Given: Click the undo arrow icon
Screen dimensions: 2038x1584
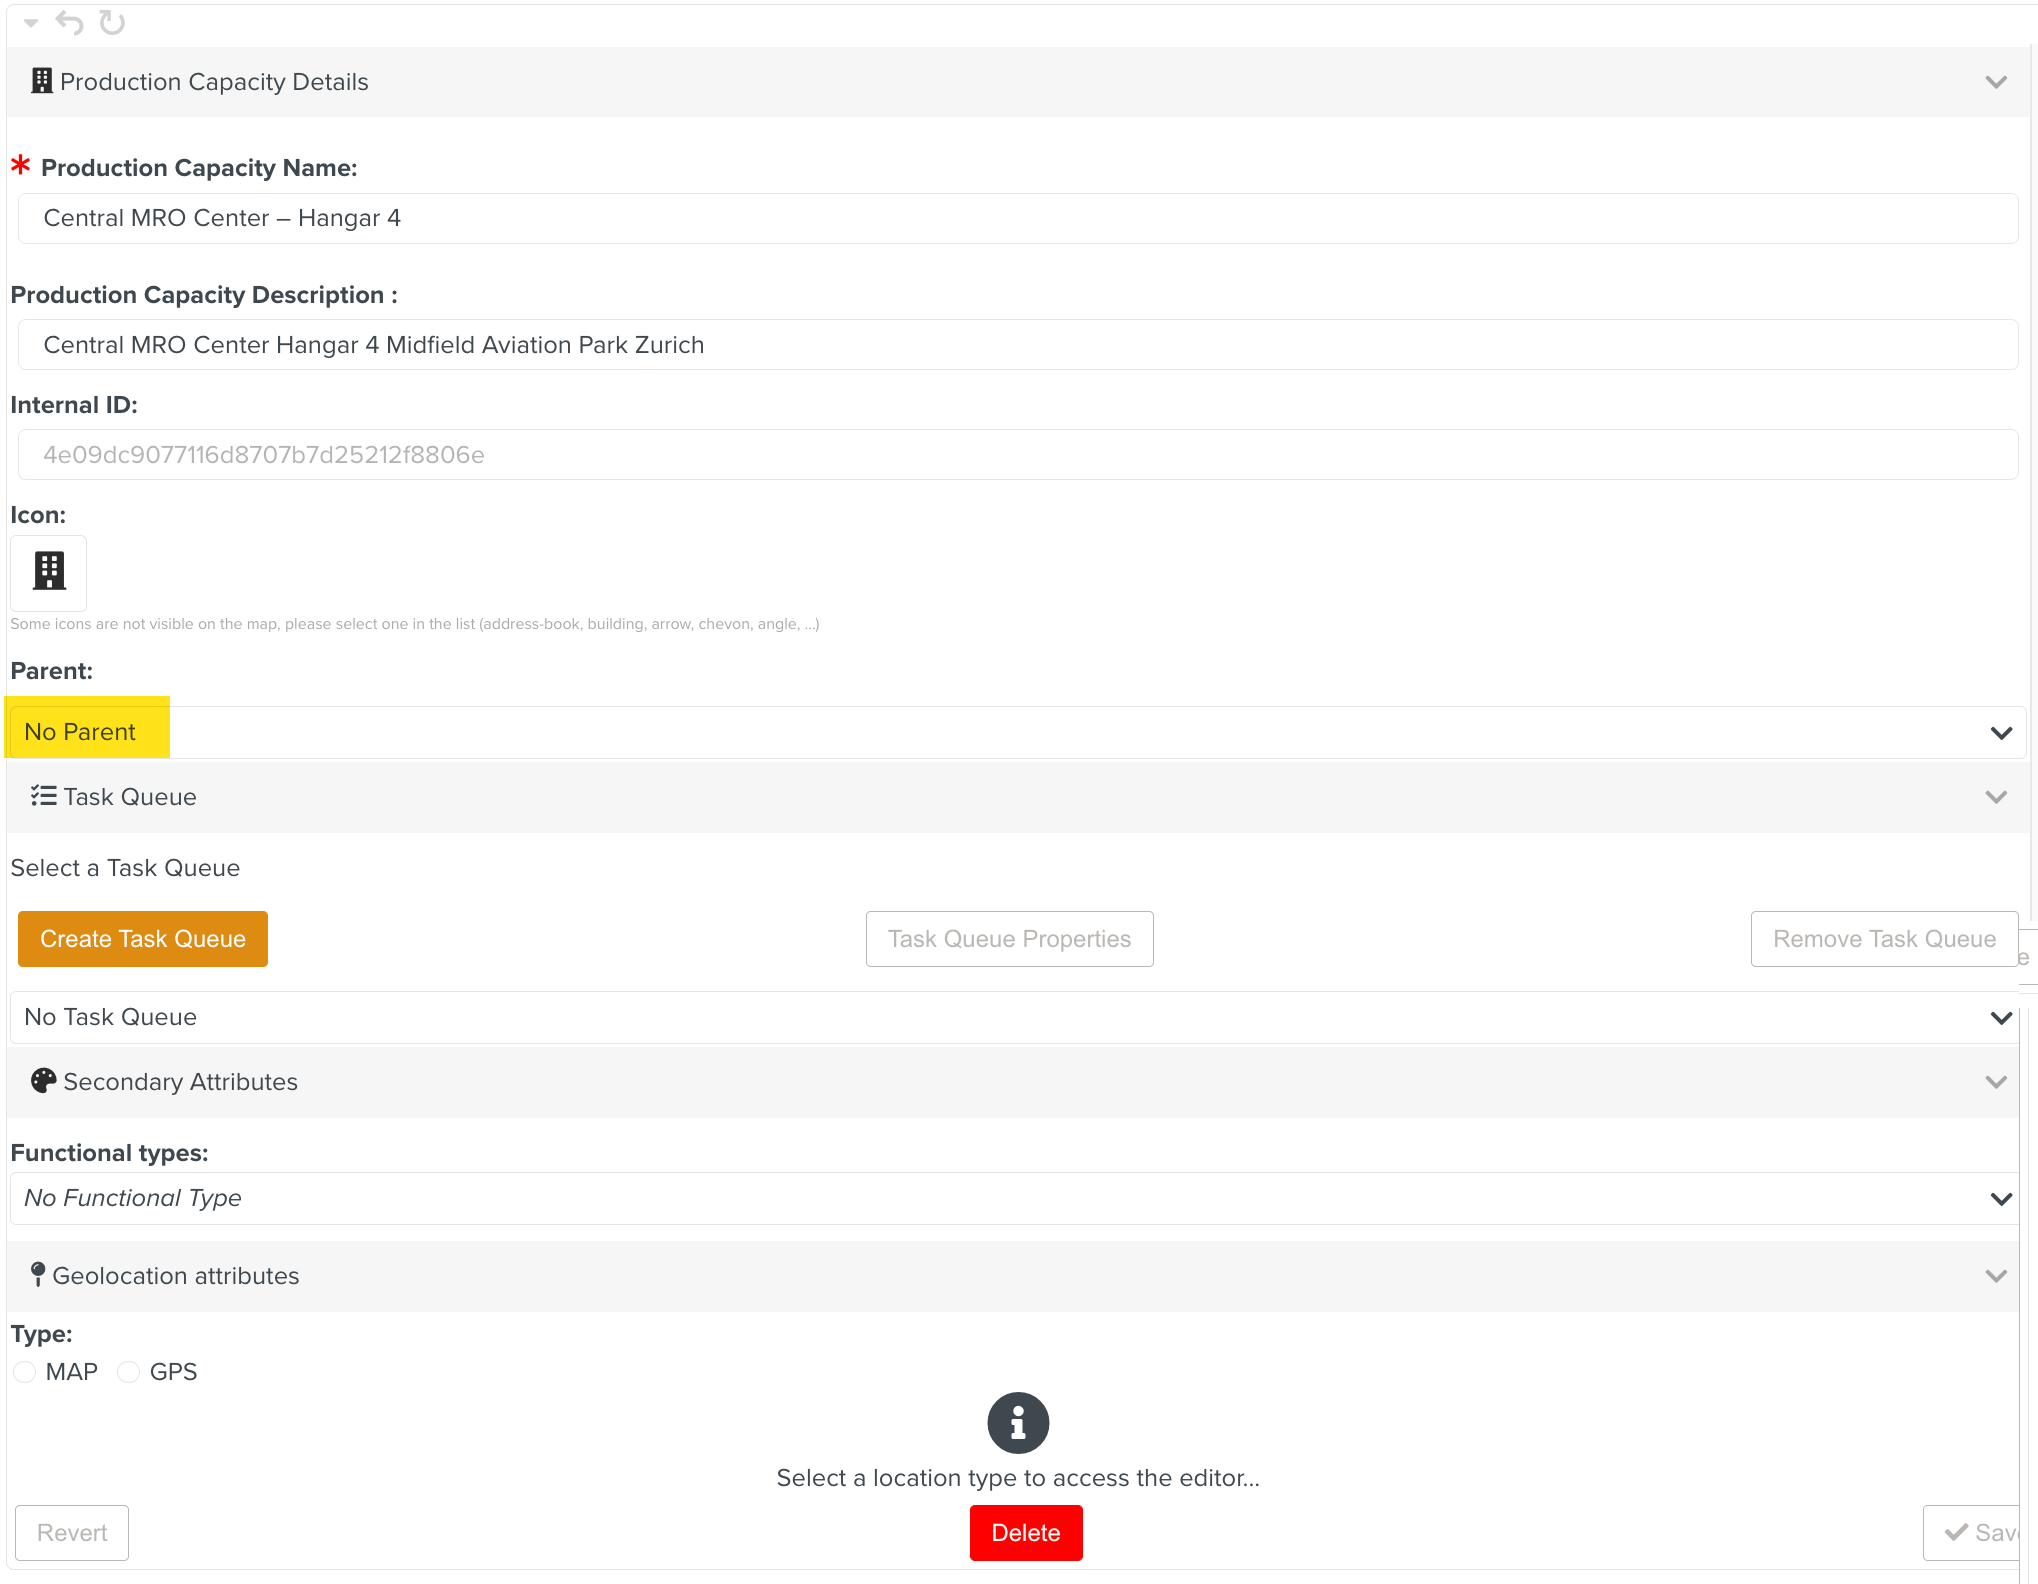Looking at the screenshot, I should [x=69, y=22].
